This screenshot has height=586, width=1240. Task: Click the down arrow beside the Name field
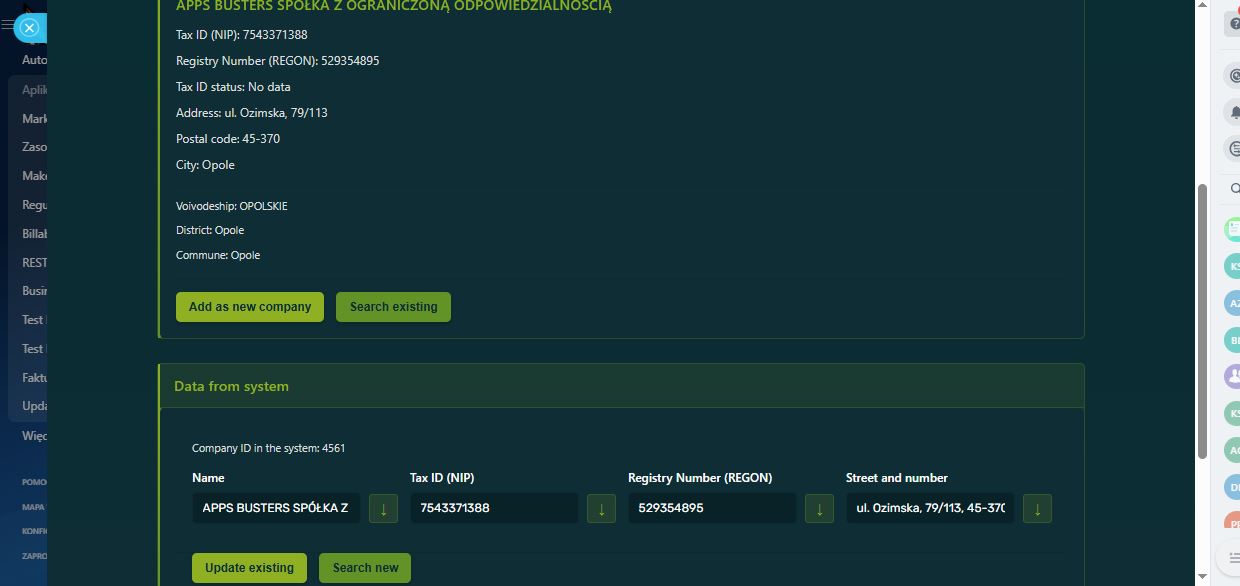tap(382, 508)
